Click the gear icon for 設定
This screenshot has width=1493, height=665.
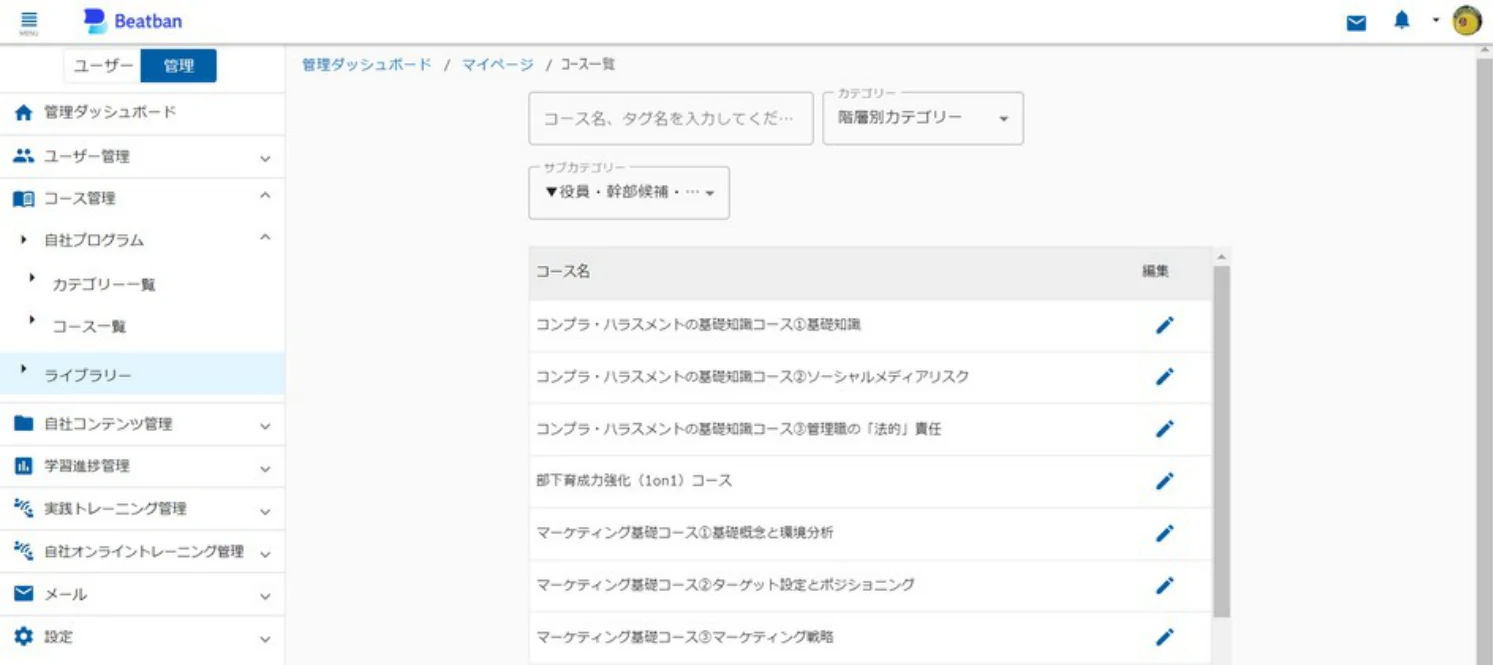(24, 636)
